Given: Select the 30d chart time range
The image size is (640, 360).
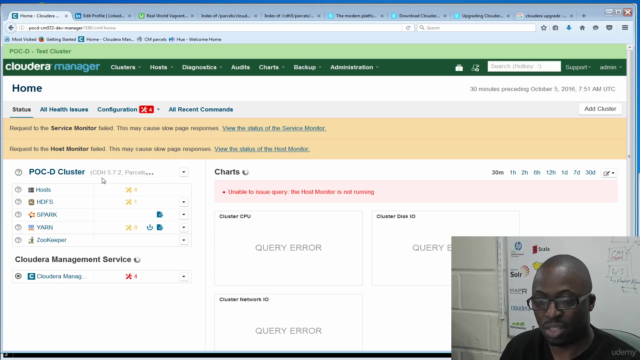Looking at the screenshot, I should (x=590, y=173).
